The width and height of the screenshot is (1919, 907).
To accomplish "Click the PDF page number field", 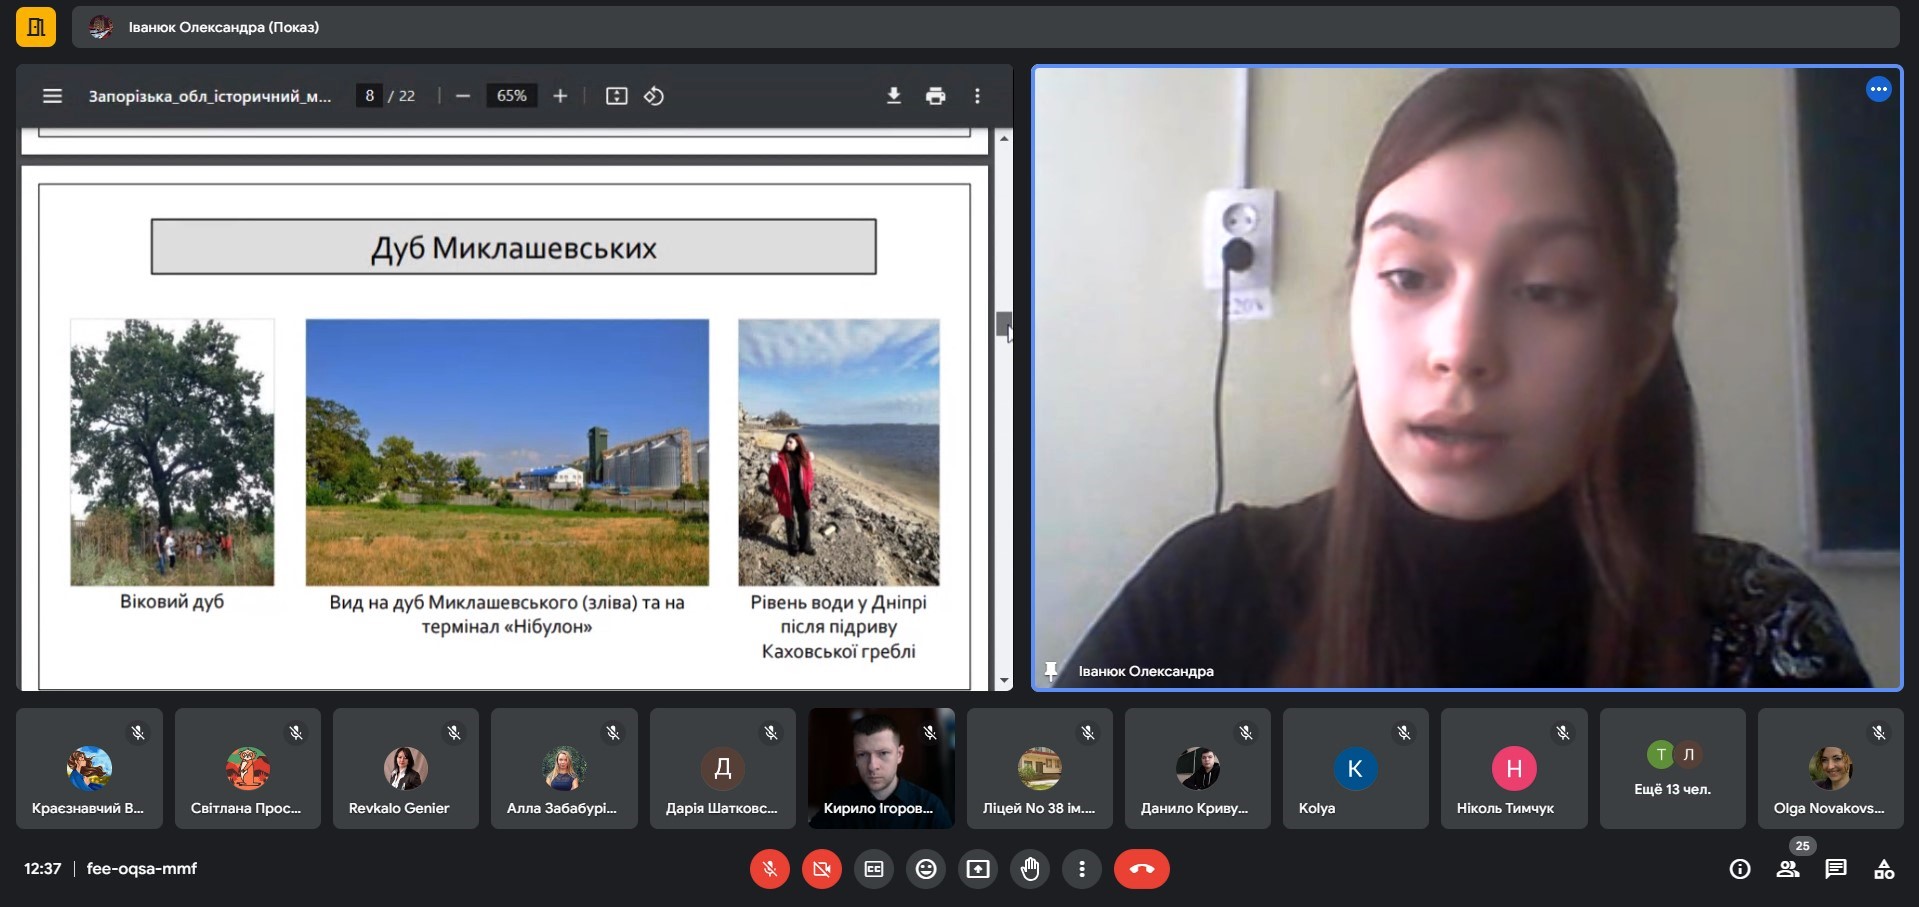I will click(x=369, y=96).
